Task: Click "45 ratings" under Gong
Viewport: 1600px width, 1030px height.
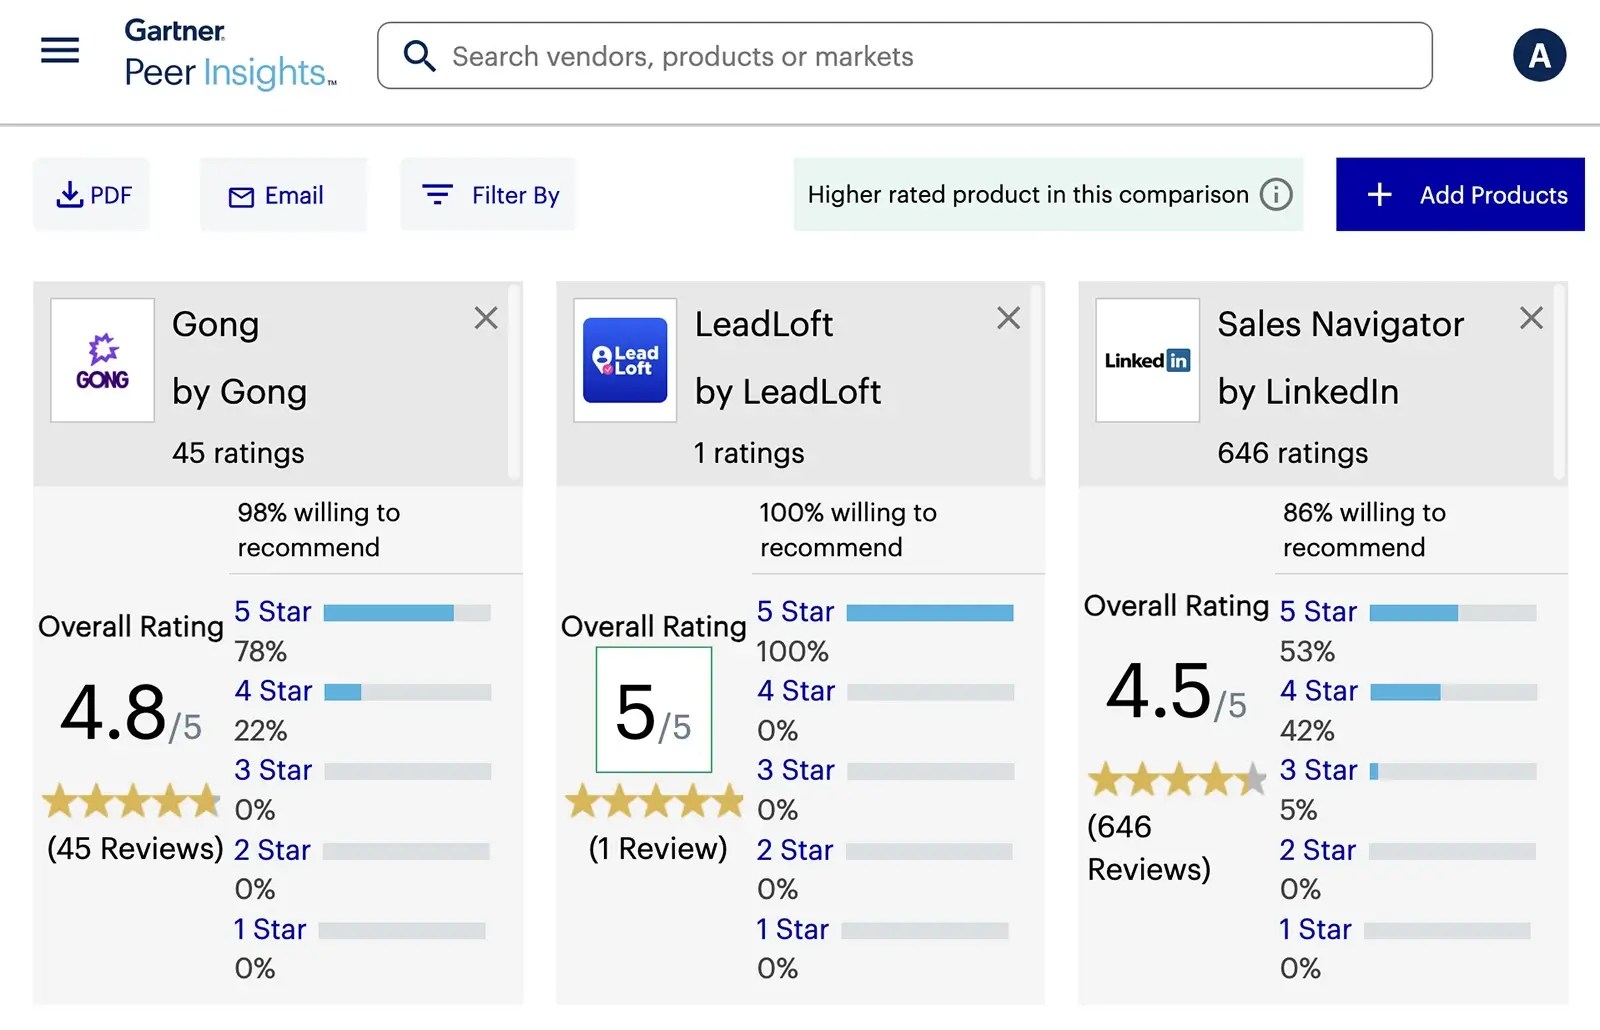Action: (x=238, y=453)
